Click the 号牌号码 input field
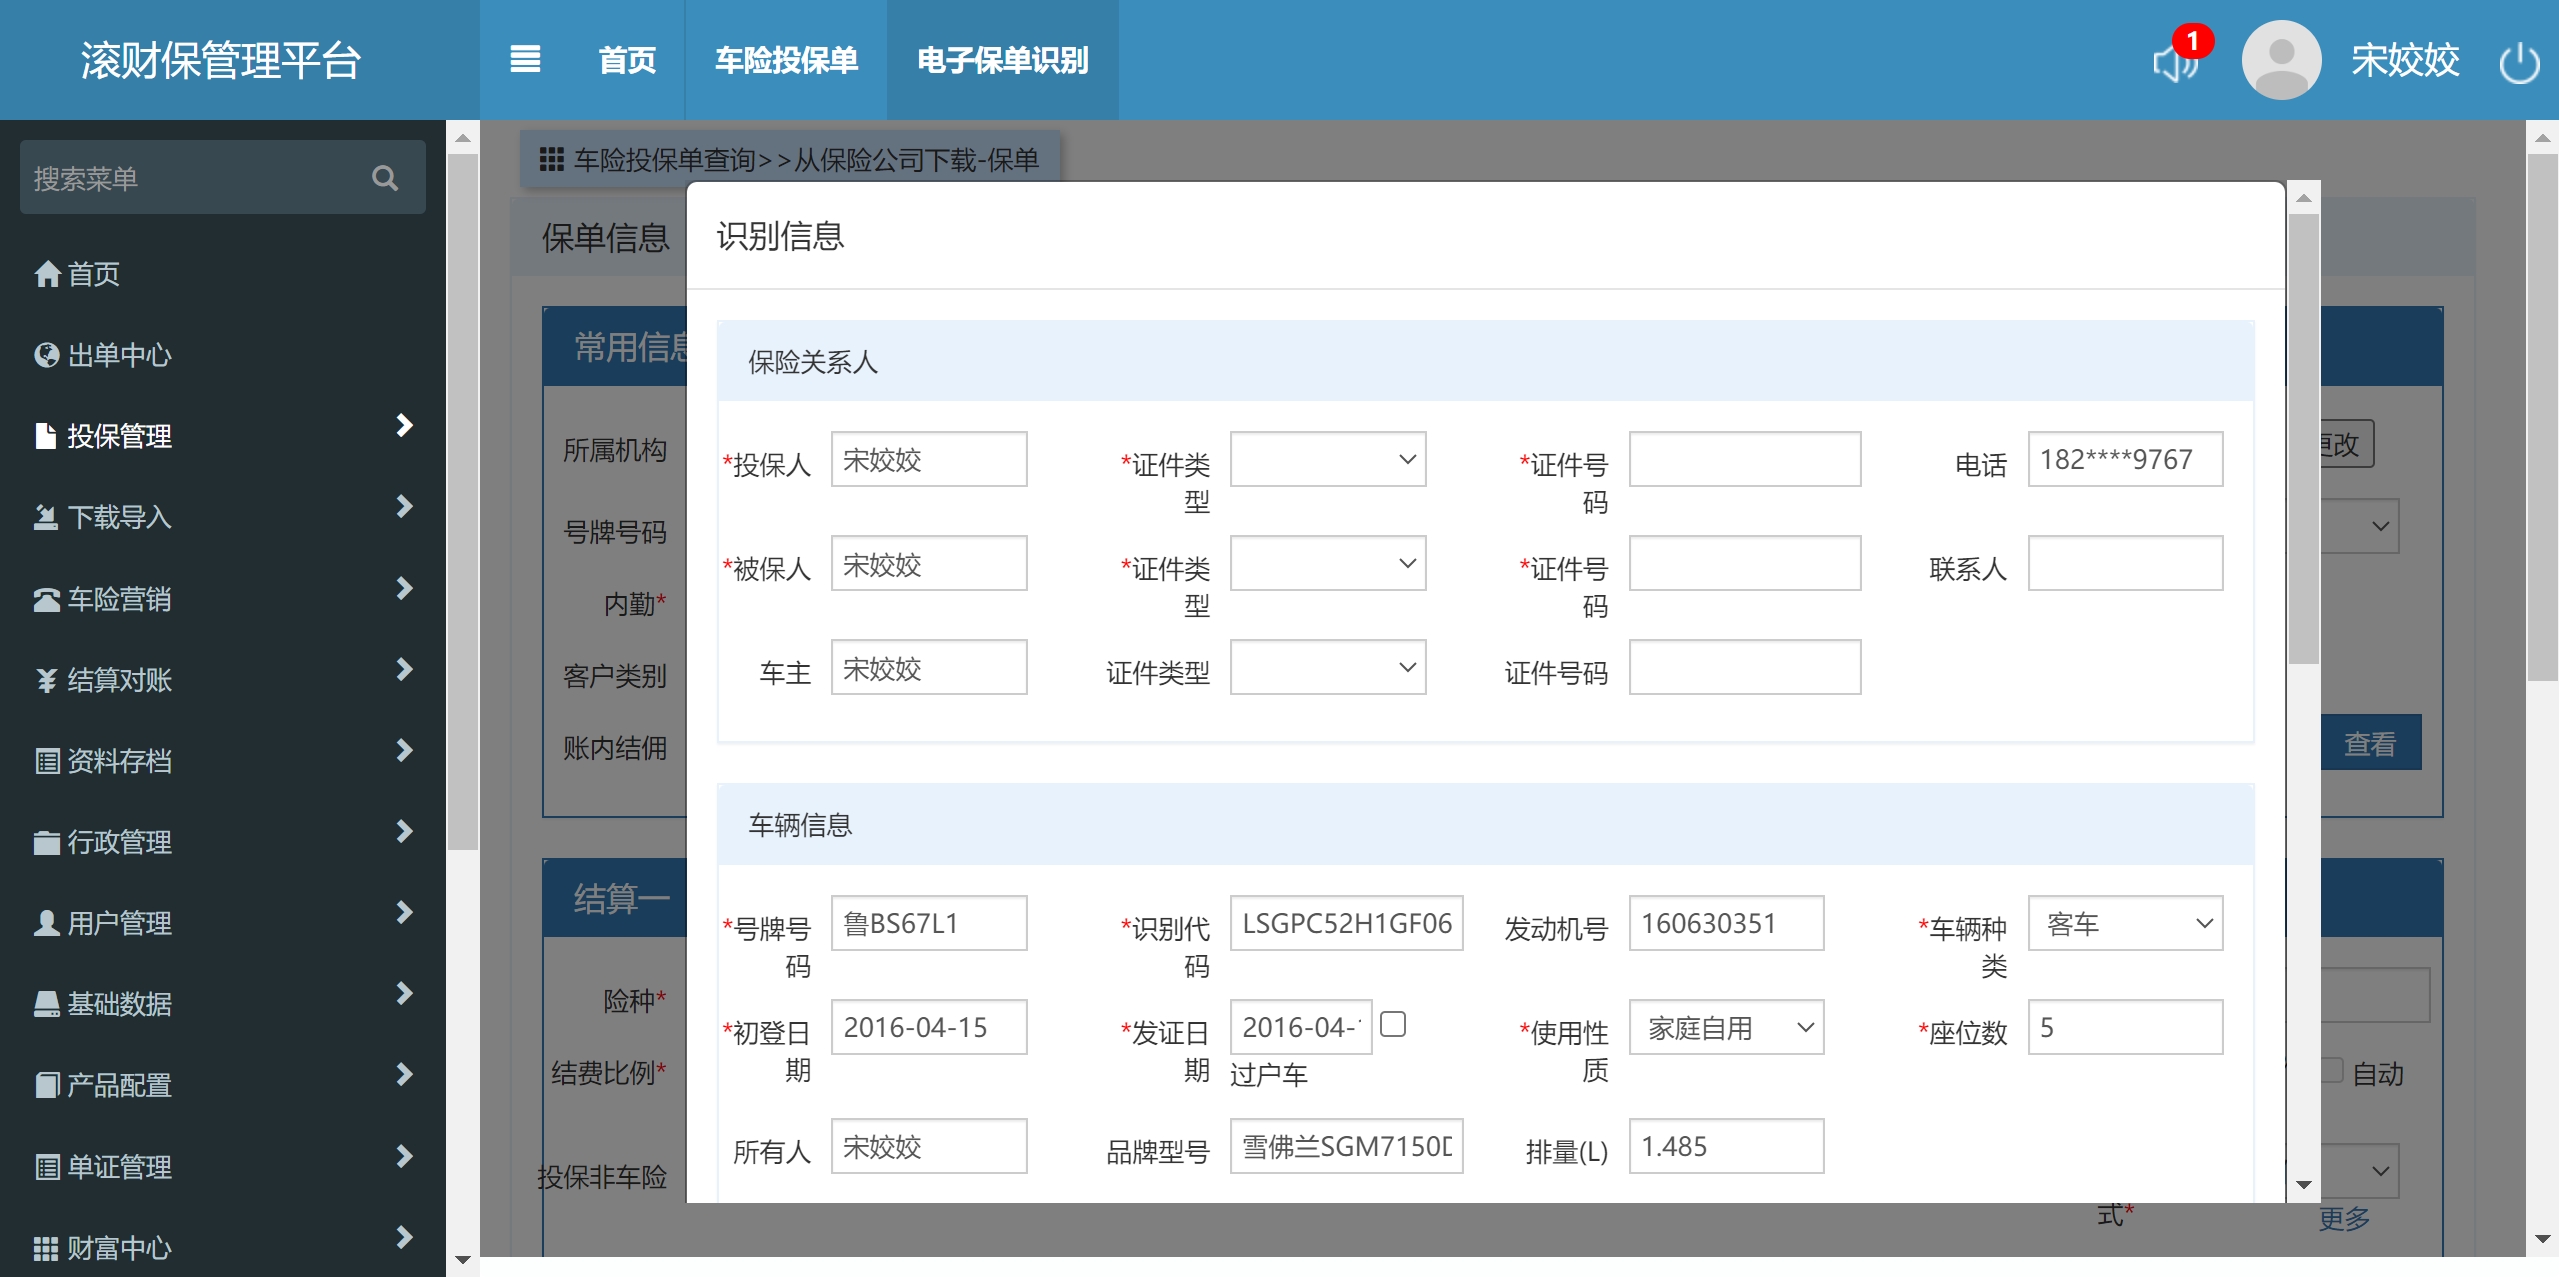Image resolution: width=2559 pixels, height=1277 pixels. [x=928, y=924]
